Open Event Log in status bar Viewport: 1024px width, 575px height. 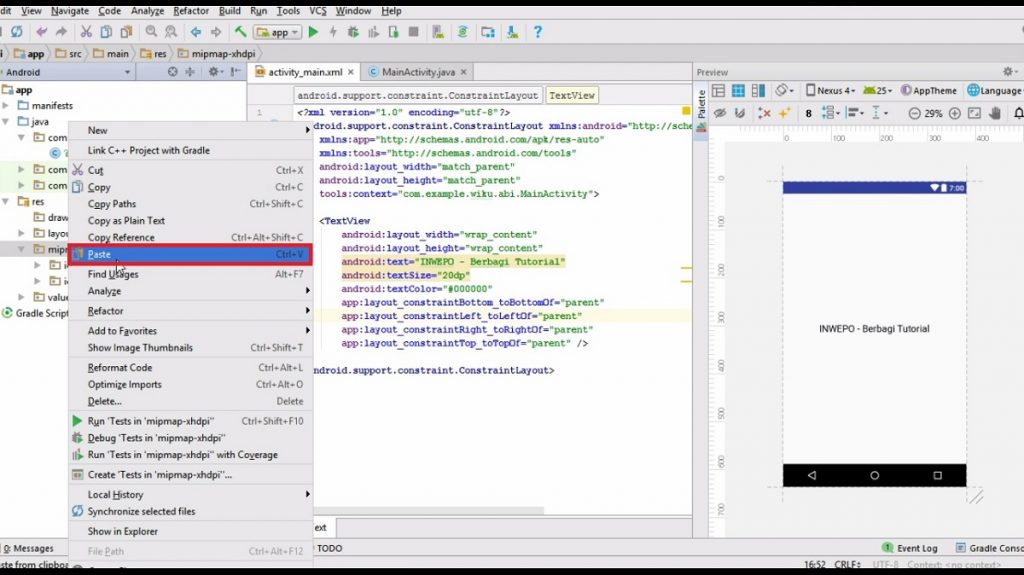pos(910,548)
